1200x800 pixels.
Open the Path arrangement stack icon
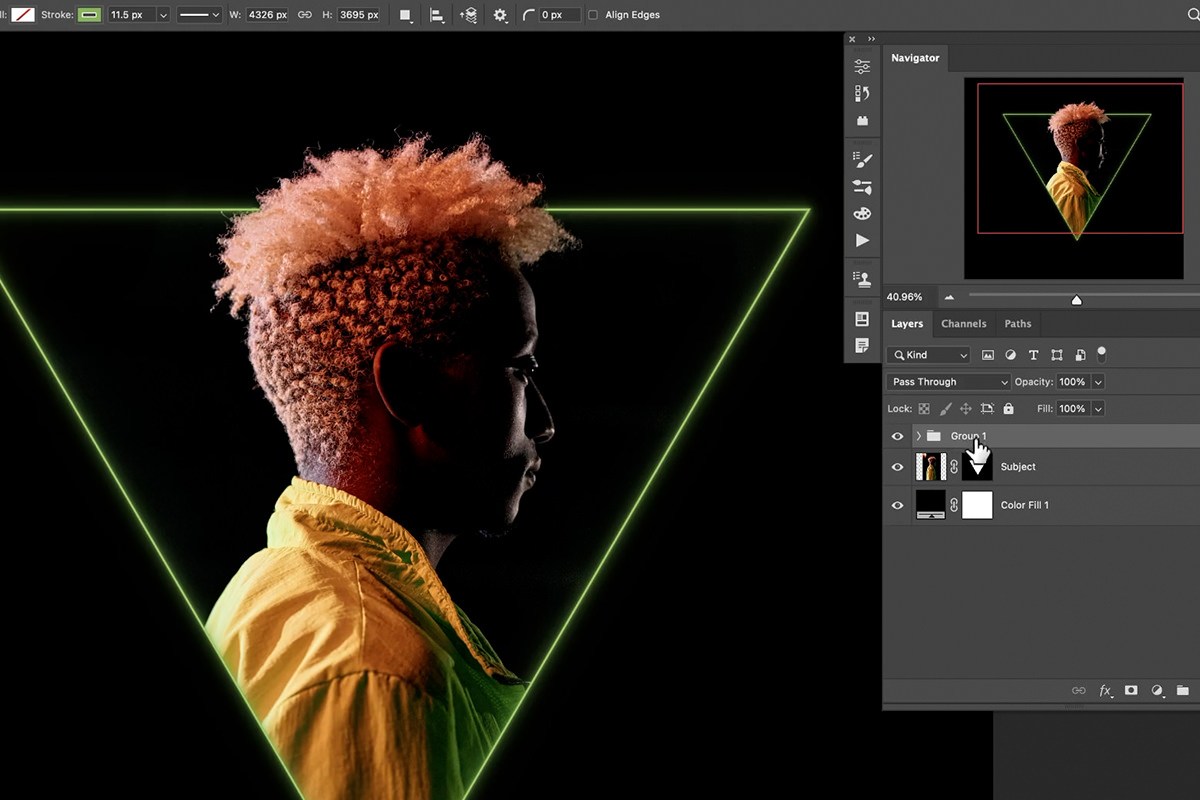[468, 15]
